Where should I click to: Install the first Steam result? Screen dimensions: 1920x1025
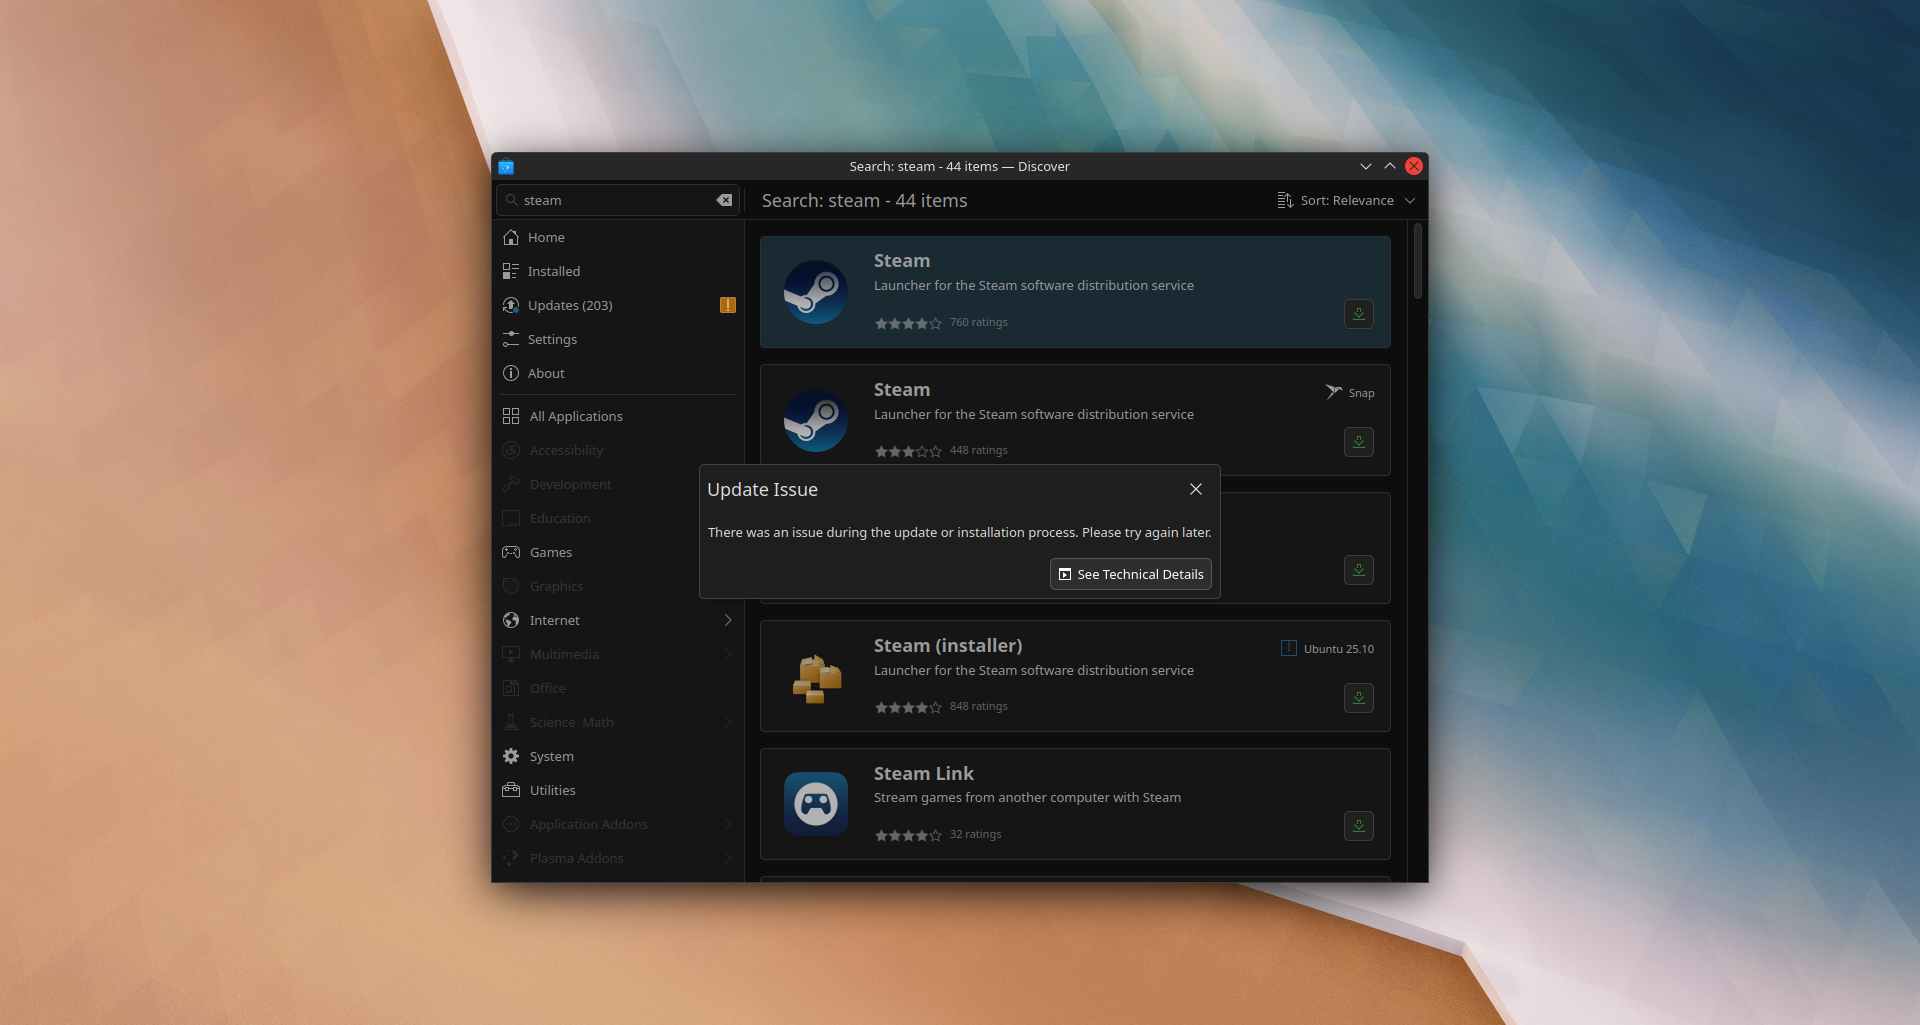pos(1359,314)
